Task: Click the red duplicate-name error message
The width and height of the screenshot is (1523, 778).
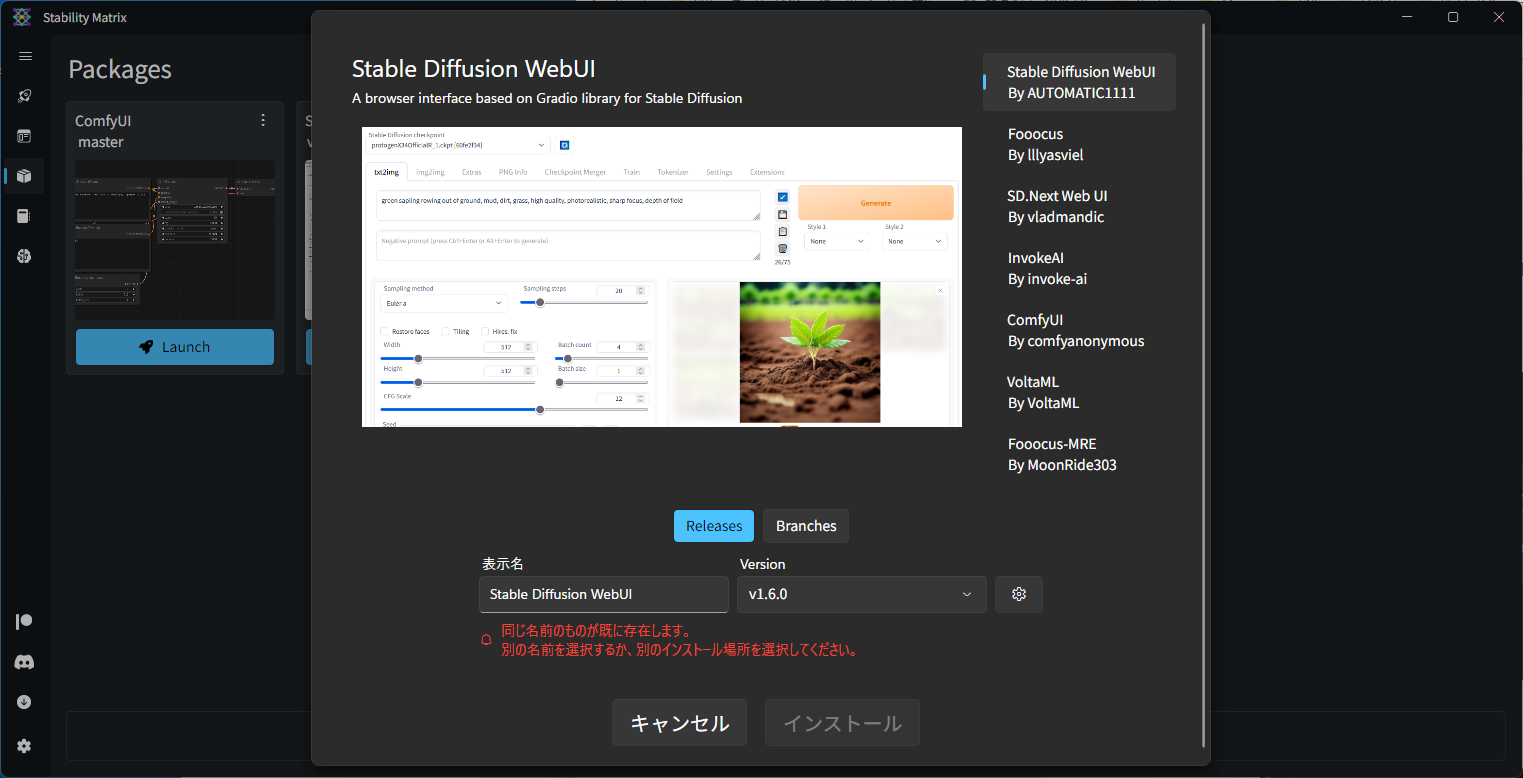Action: 679,640
